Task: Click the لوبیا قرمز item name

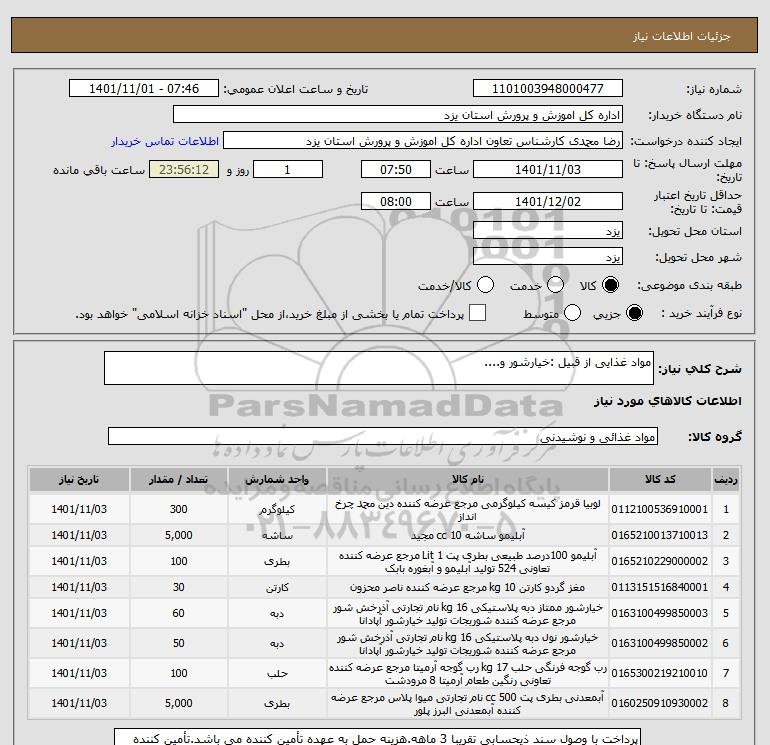Action: (x=468, y=510)
